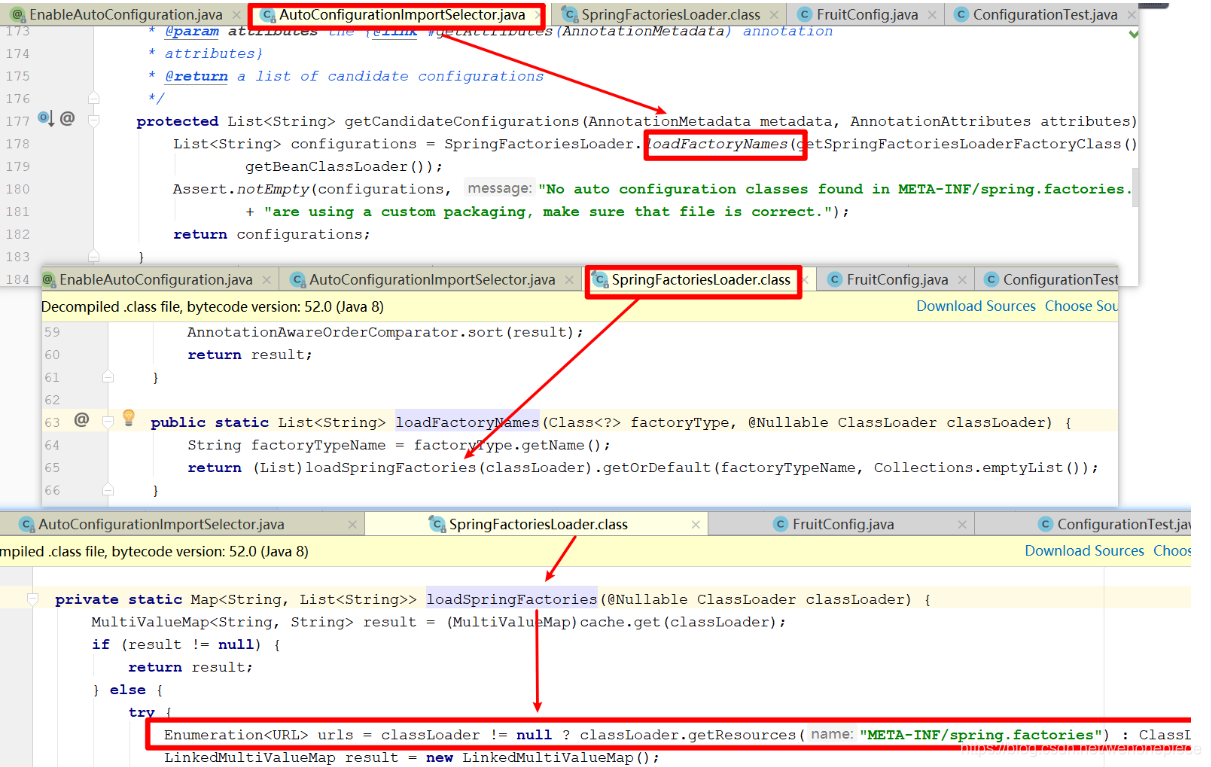Close FruitConfig.java tab in top editor

coord(932,15)
